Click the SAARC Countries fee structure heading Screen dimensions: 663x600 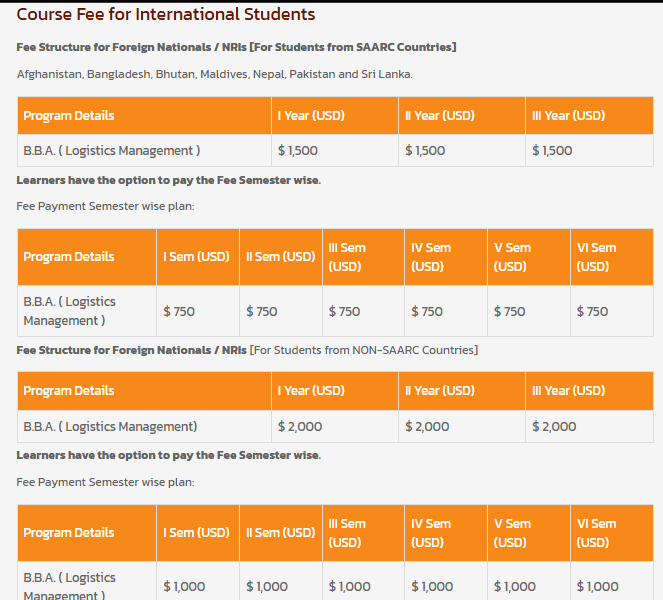click(x=236, y=47)
